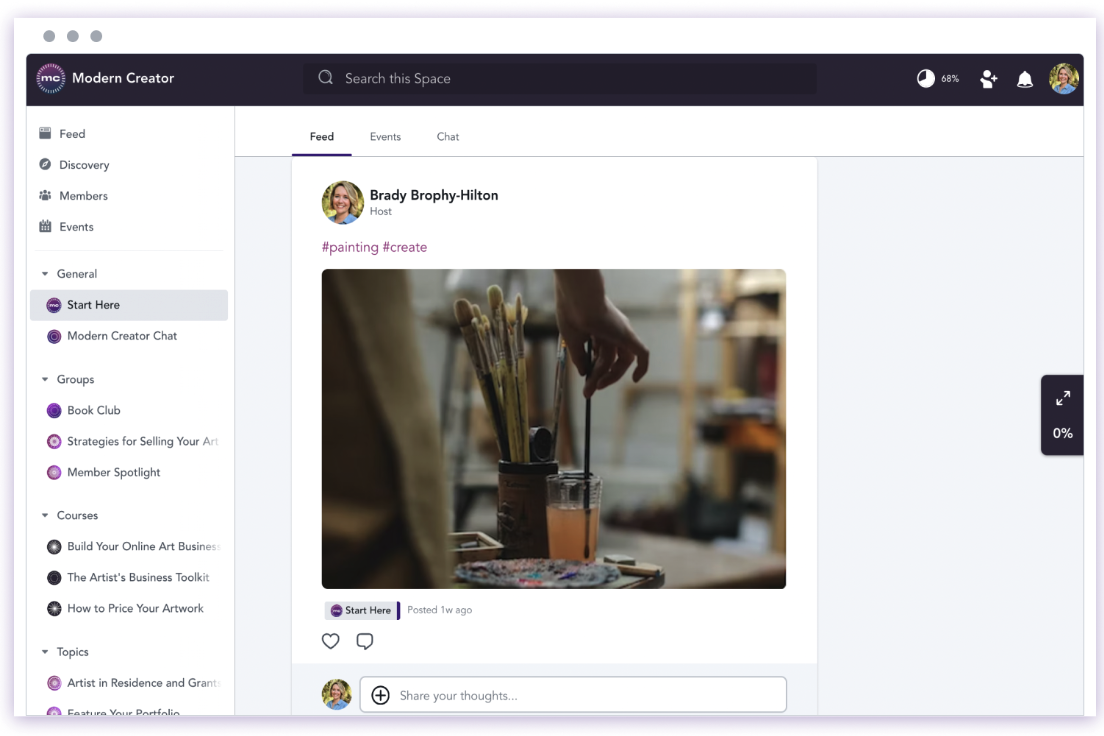Collapse the Topics section
1104x736 pixels.
pyautogui.click(x=45, y=651)
